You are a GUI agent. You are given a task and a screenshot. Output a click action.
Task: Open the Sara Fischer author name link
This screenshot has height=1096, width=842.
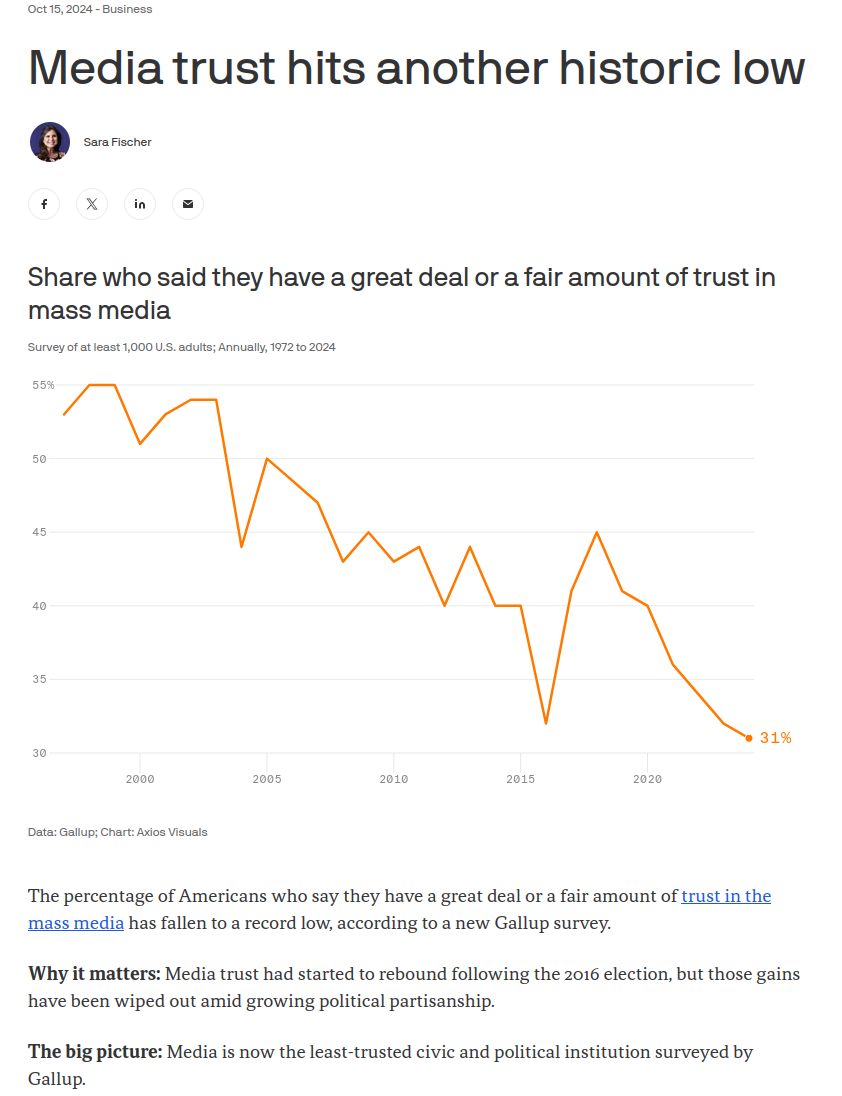[x=117, y=142]
